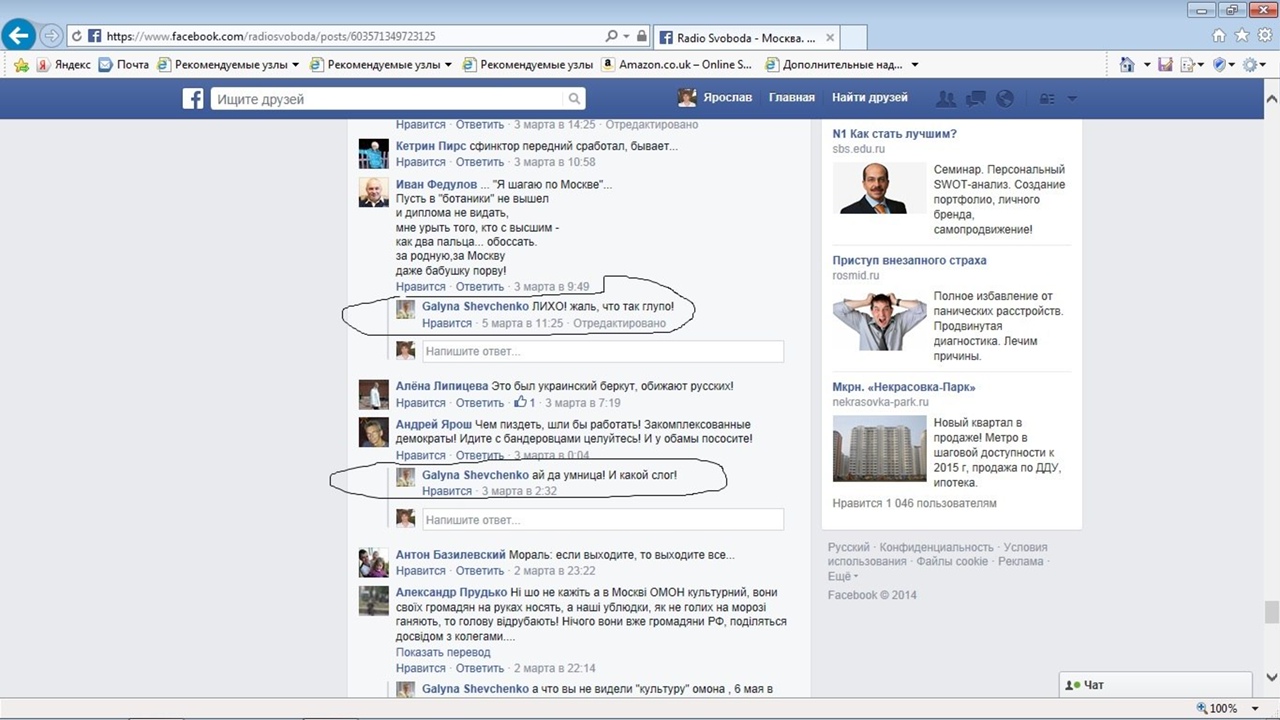
Task: Go to Главная in the Facebook bar
Action: tap(791, 98)
